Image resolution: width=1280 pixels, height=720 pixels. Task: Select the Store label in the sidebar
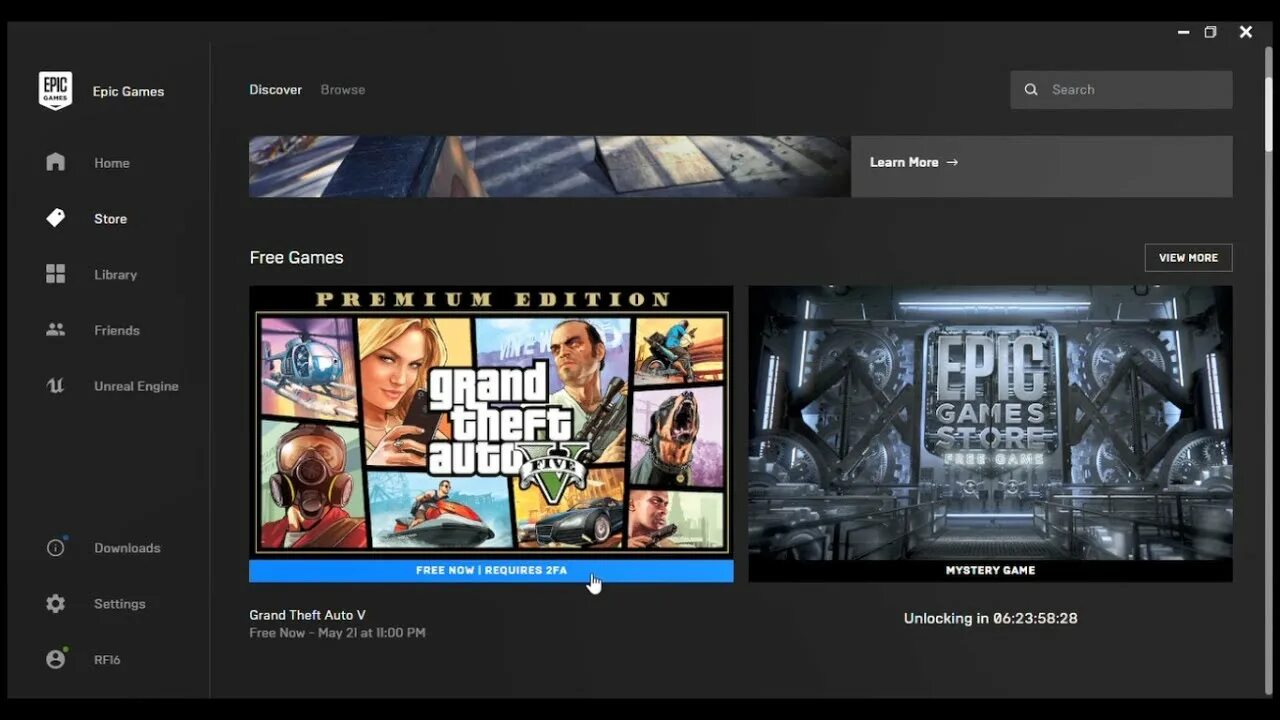pos(110,219)
